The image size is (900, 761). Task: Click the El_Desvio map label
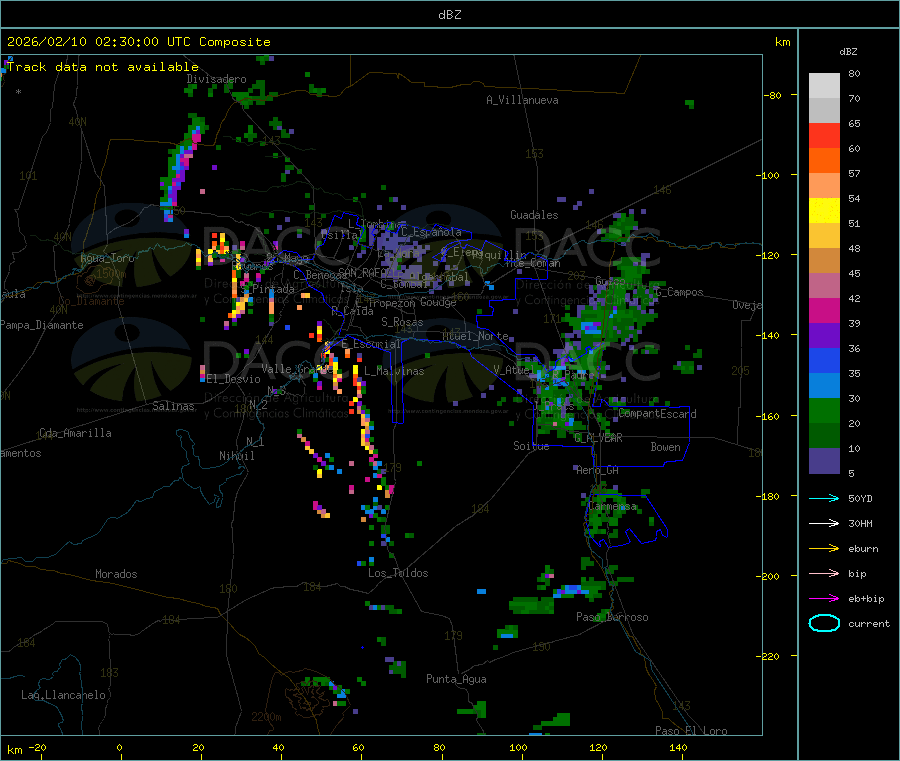pyautogui.click(x=234, y=379)
